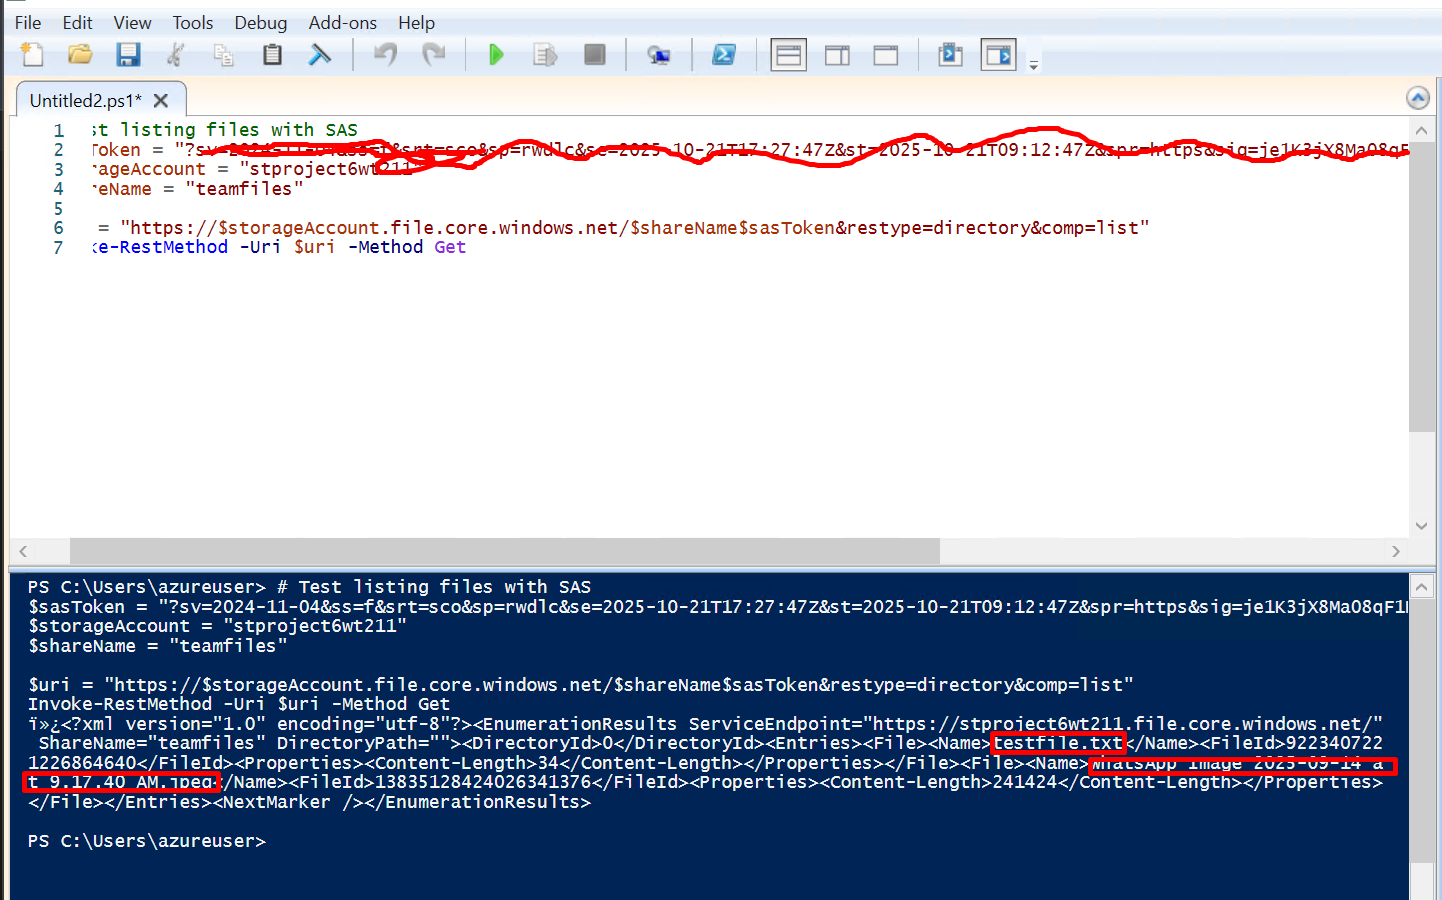Collapse the script pane using the round chevron button
The image size is (1442, 900).
pyautogui.click(x=1417, y=98)
